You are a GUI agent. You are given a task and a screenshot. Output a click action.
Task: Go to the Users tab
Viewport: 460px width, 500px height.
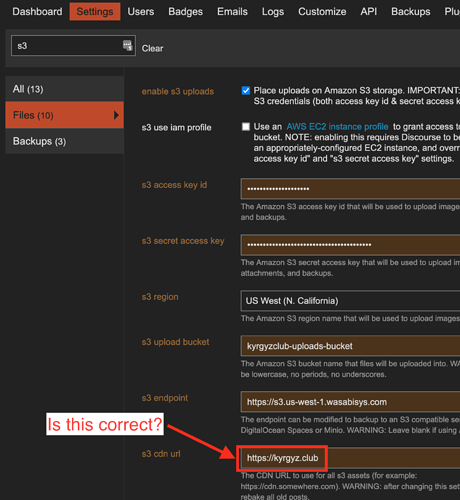tap(141, 12)
